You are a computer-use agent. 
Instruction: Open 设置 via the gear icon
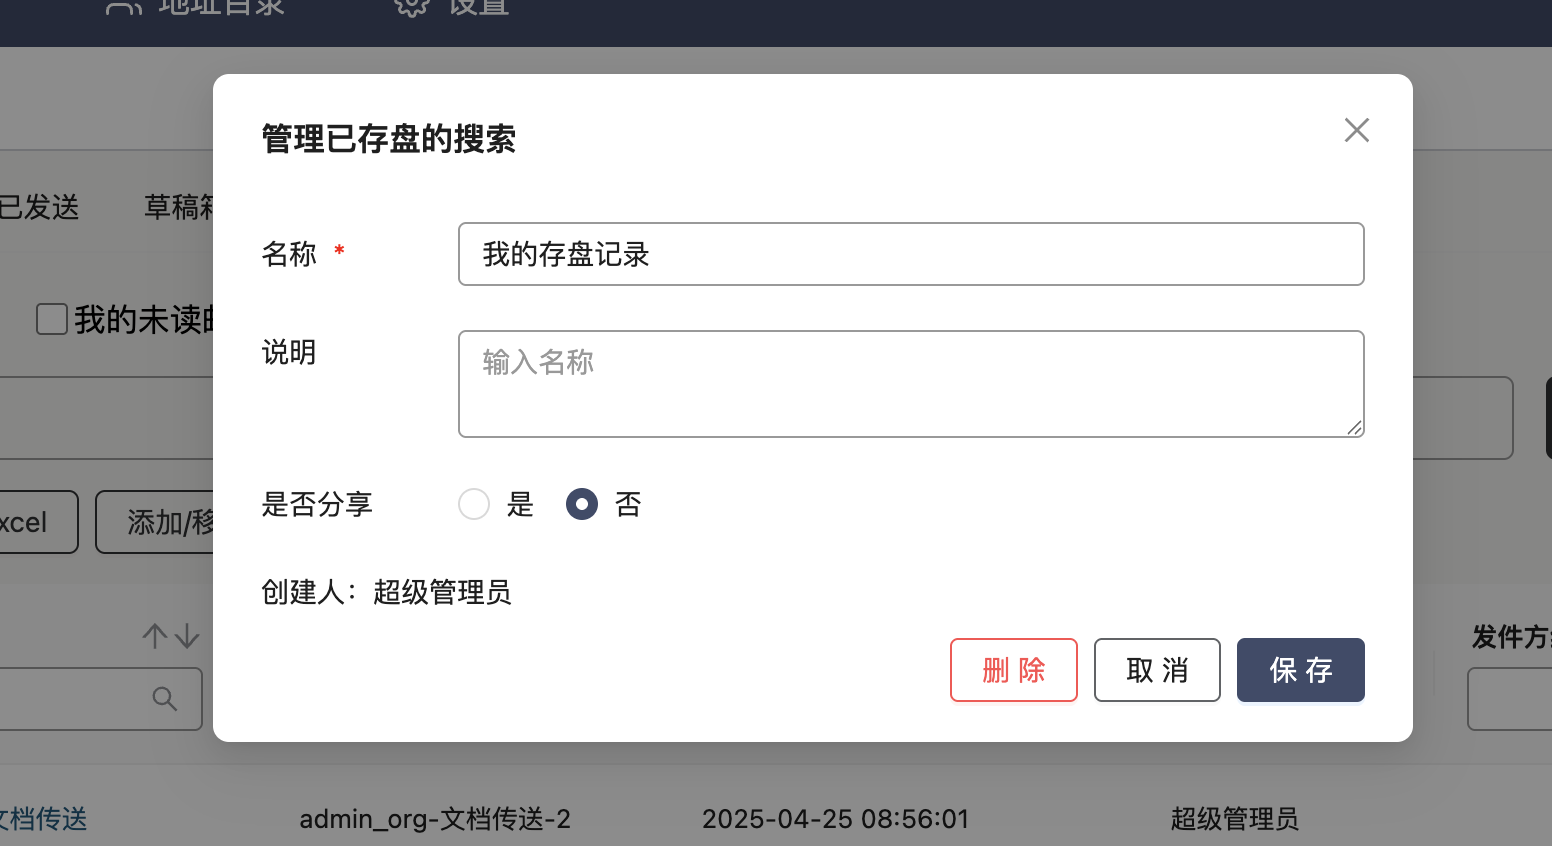tap(412, 7)
